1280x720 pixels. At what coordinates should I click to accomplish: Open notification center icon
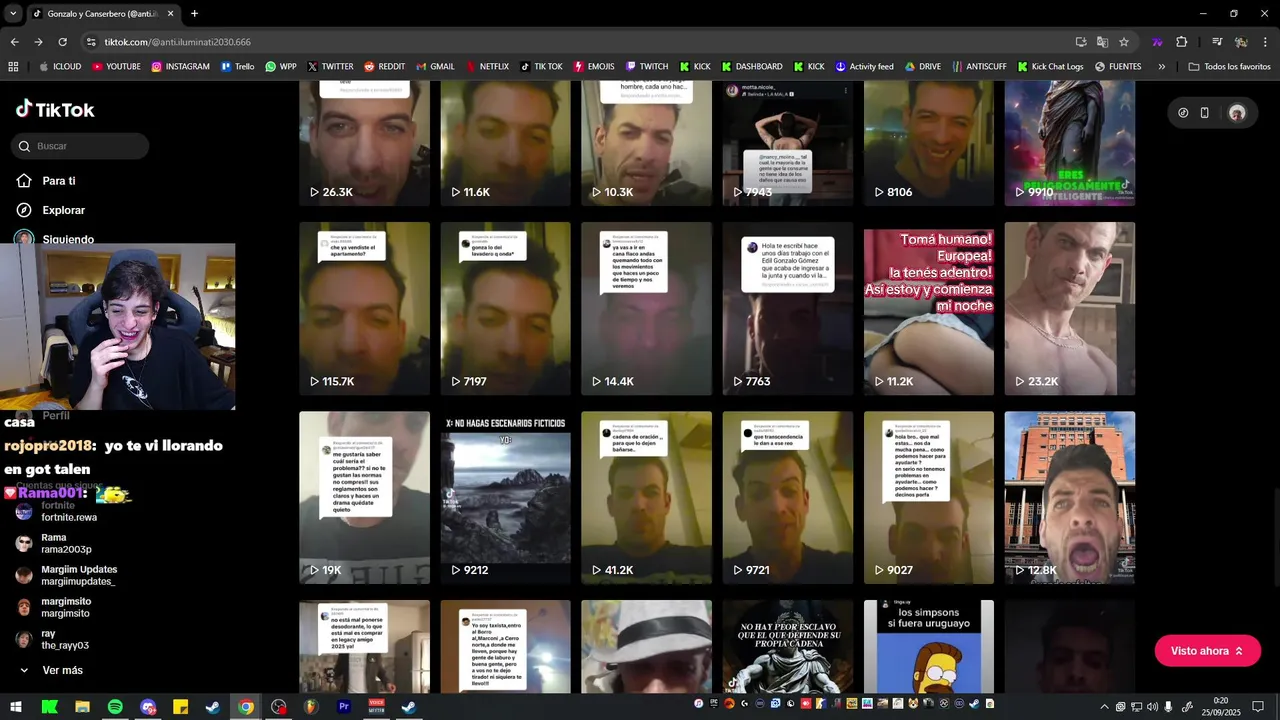[x=1258, y=707]
